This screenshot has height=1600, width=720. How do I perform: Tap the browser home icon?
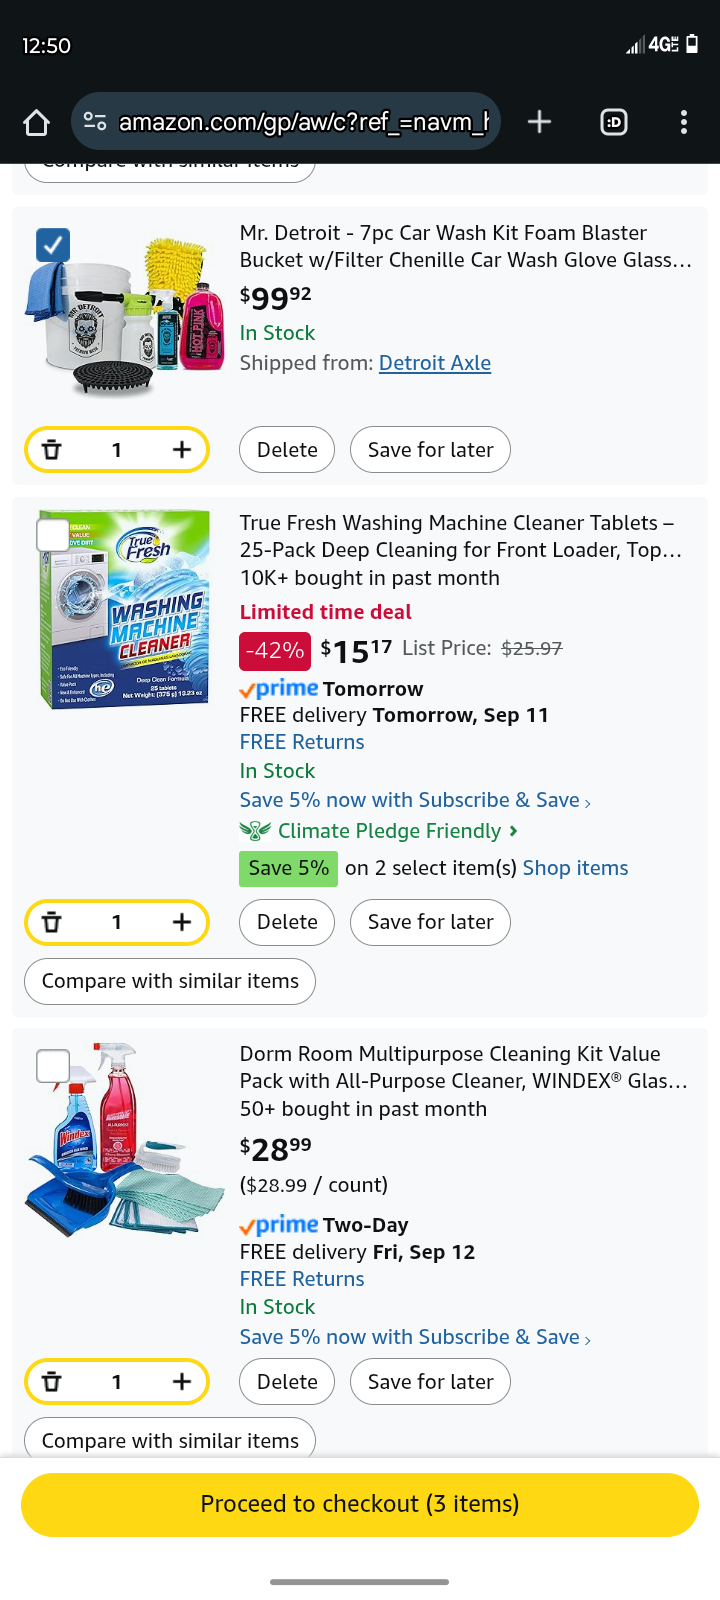click(37, 122)
